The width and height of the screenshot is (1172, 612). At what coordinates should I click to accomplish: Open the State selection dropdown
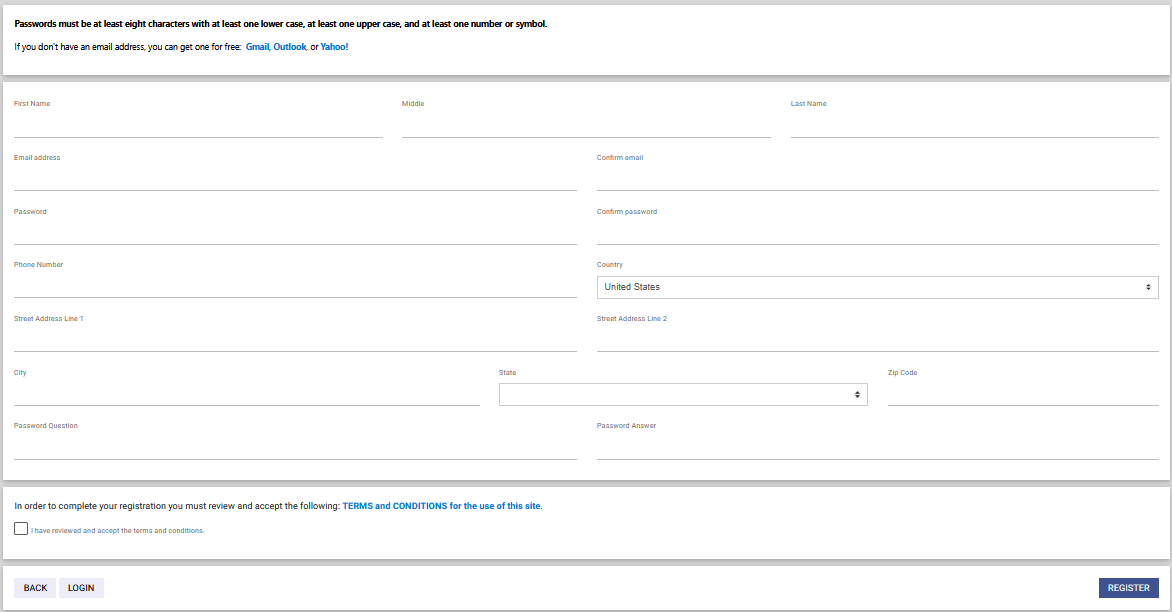tap(683, 394)
